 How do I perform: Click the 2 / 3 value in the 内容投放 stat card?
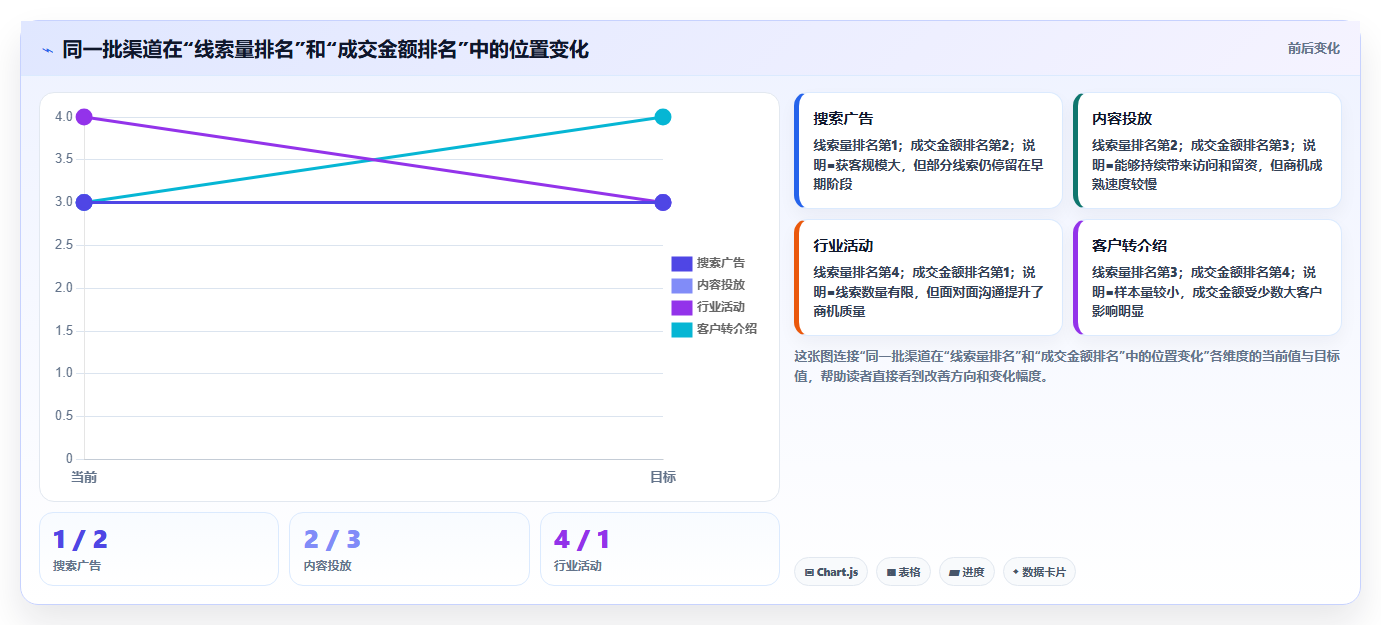click(x=332, y=540)
